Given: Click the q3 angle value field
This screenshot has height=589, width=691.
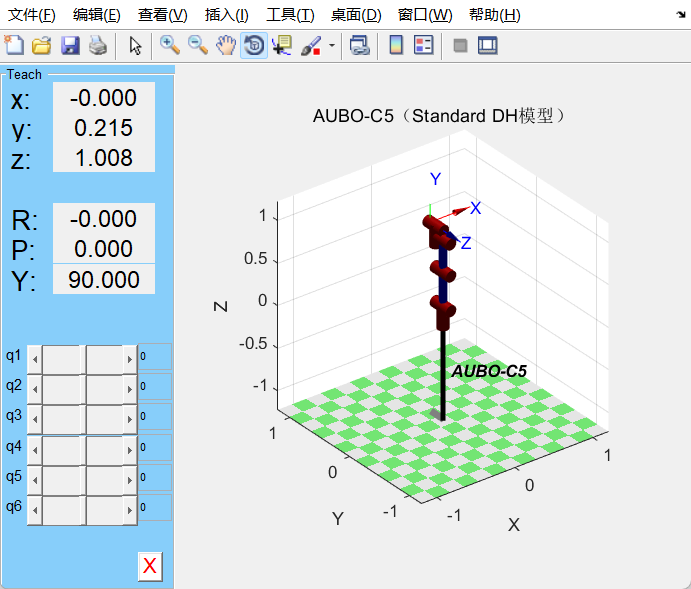Looking at the screenshot, I should tap(155, 416).
